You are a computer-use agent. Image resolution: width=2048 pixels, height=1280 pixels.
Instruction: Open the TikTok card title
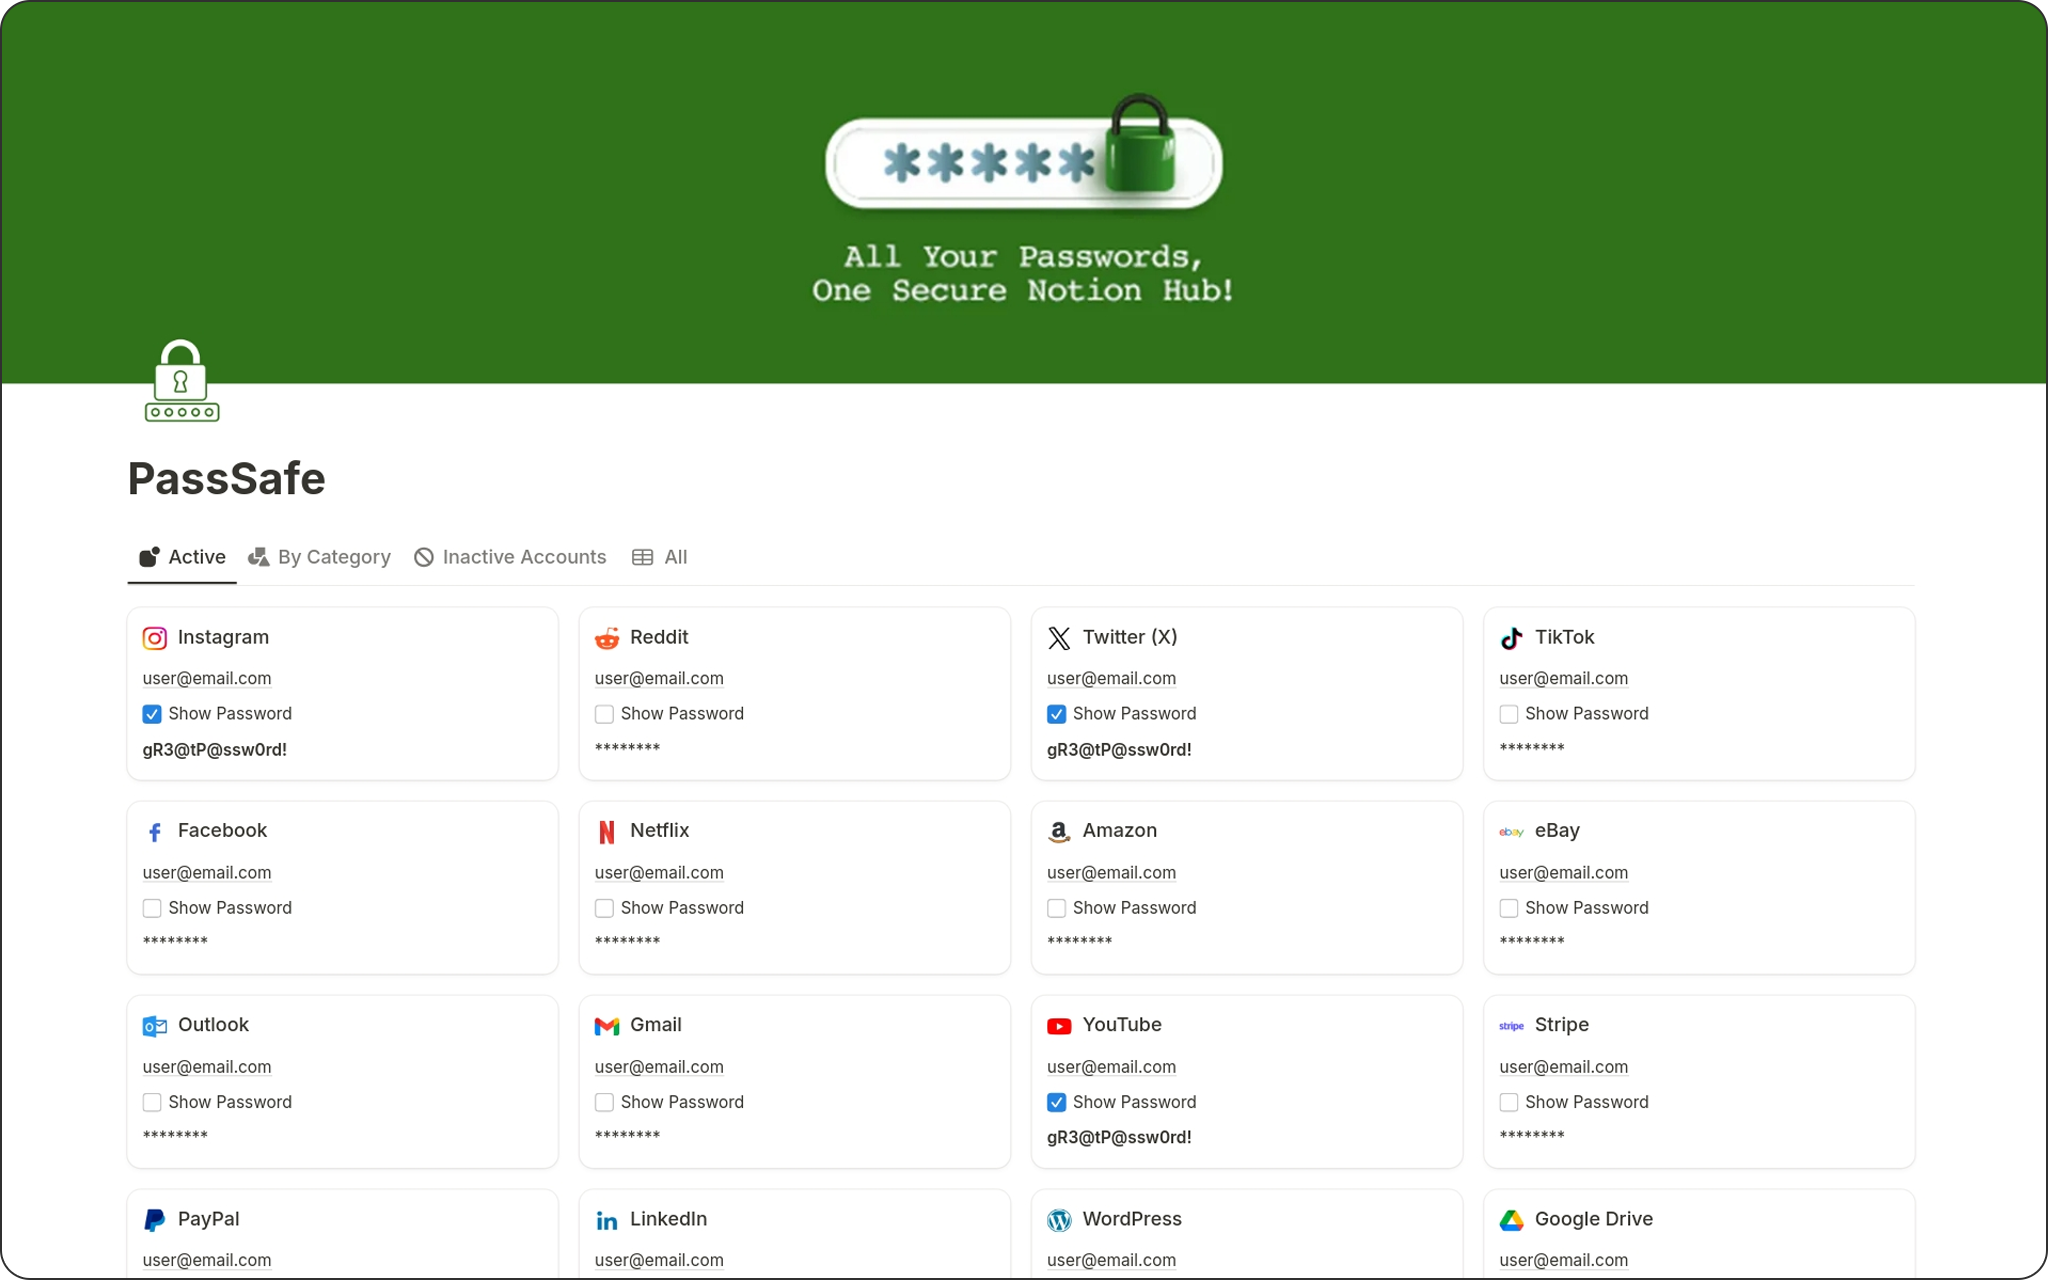pos(1564,637)
